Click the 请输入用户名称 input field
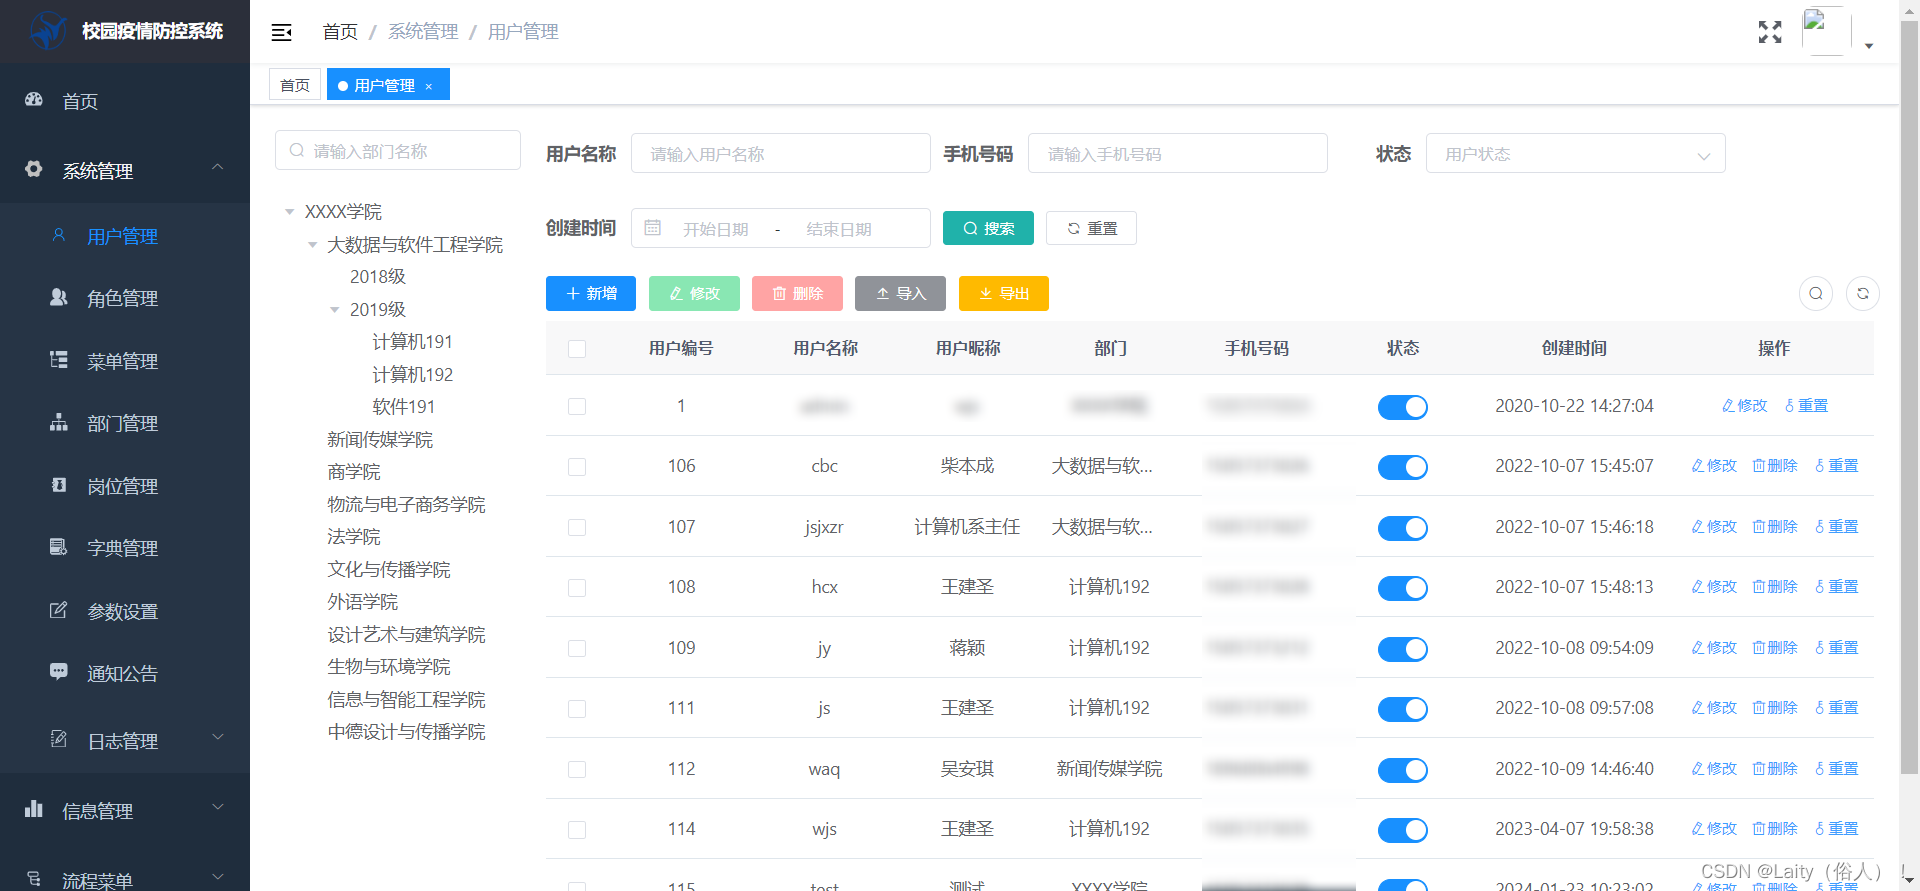The image size is (1920, 891). point(781,154)
